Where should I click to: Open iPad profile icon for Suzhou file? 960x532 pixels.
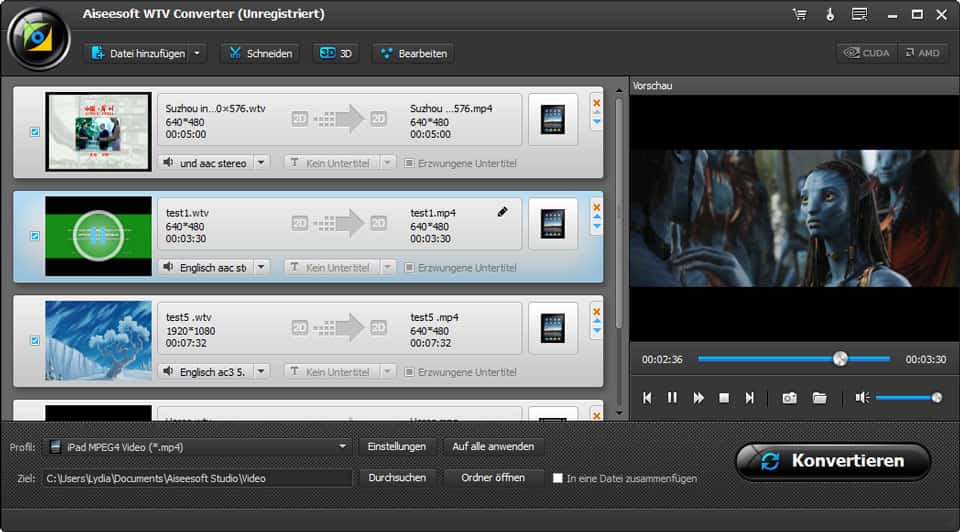click(552, 119)
